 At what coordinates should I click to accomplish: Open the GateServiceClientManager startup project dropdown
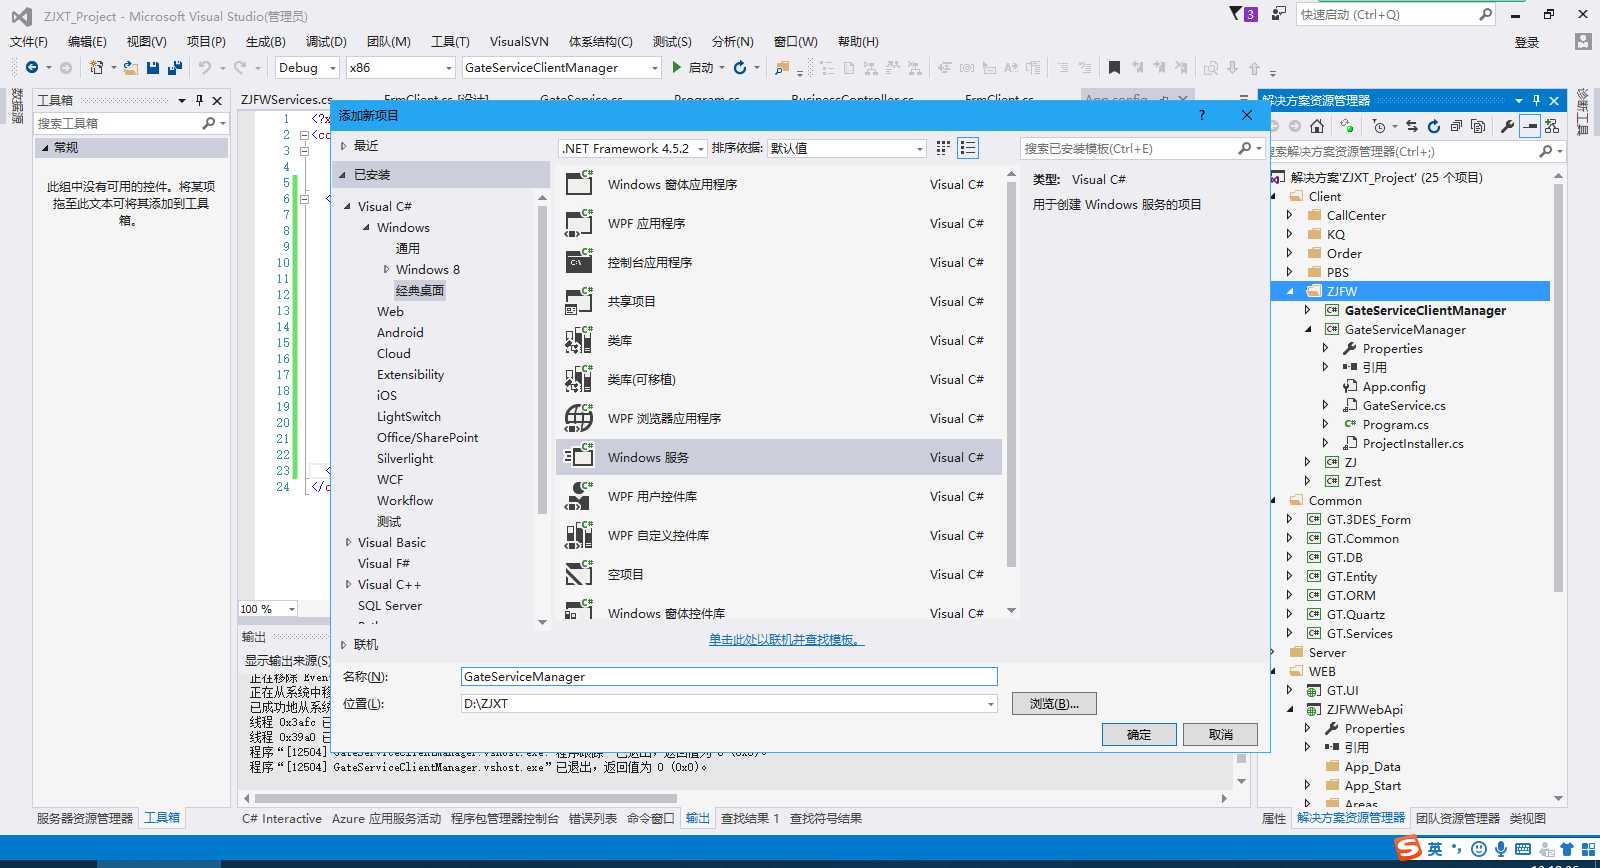561,68
